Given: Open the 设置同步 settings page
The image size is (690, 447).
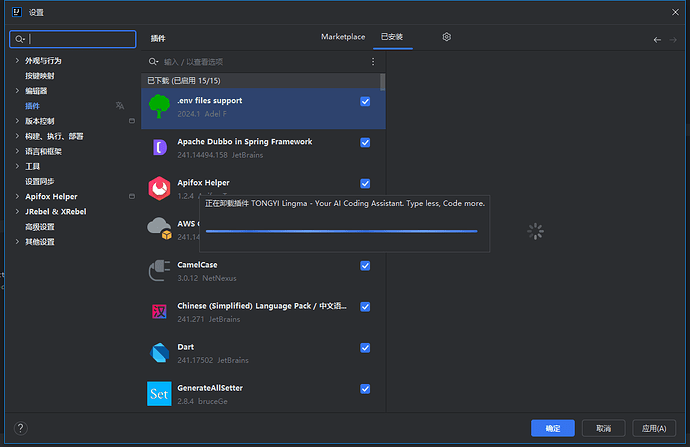Looking at the screenshot, I should pos(40,181).
